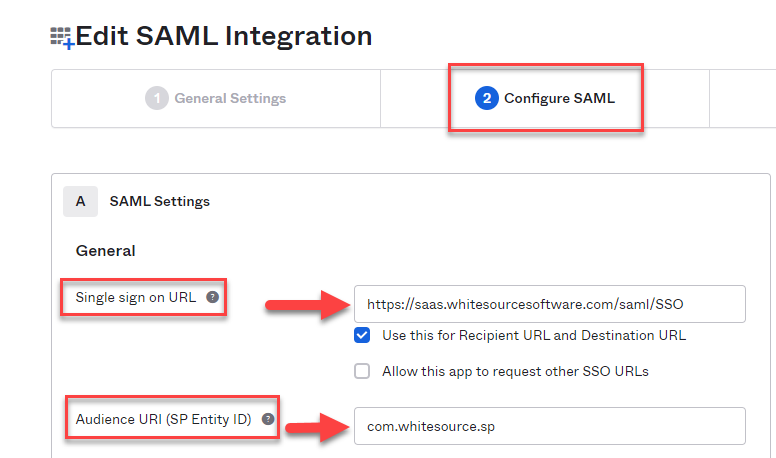Screen dimensions: 776x458
Task: Click the blue step 2 number badge
Action: click(x=486, y=98)
